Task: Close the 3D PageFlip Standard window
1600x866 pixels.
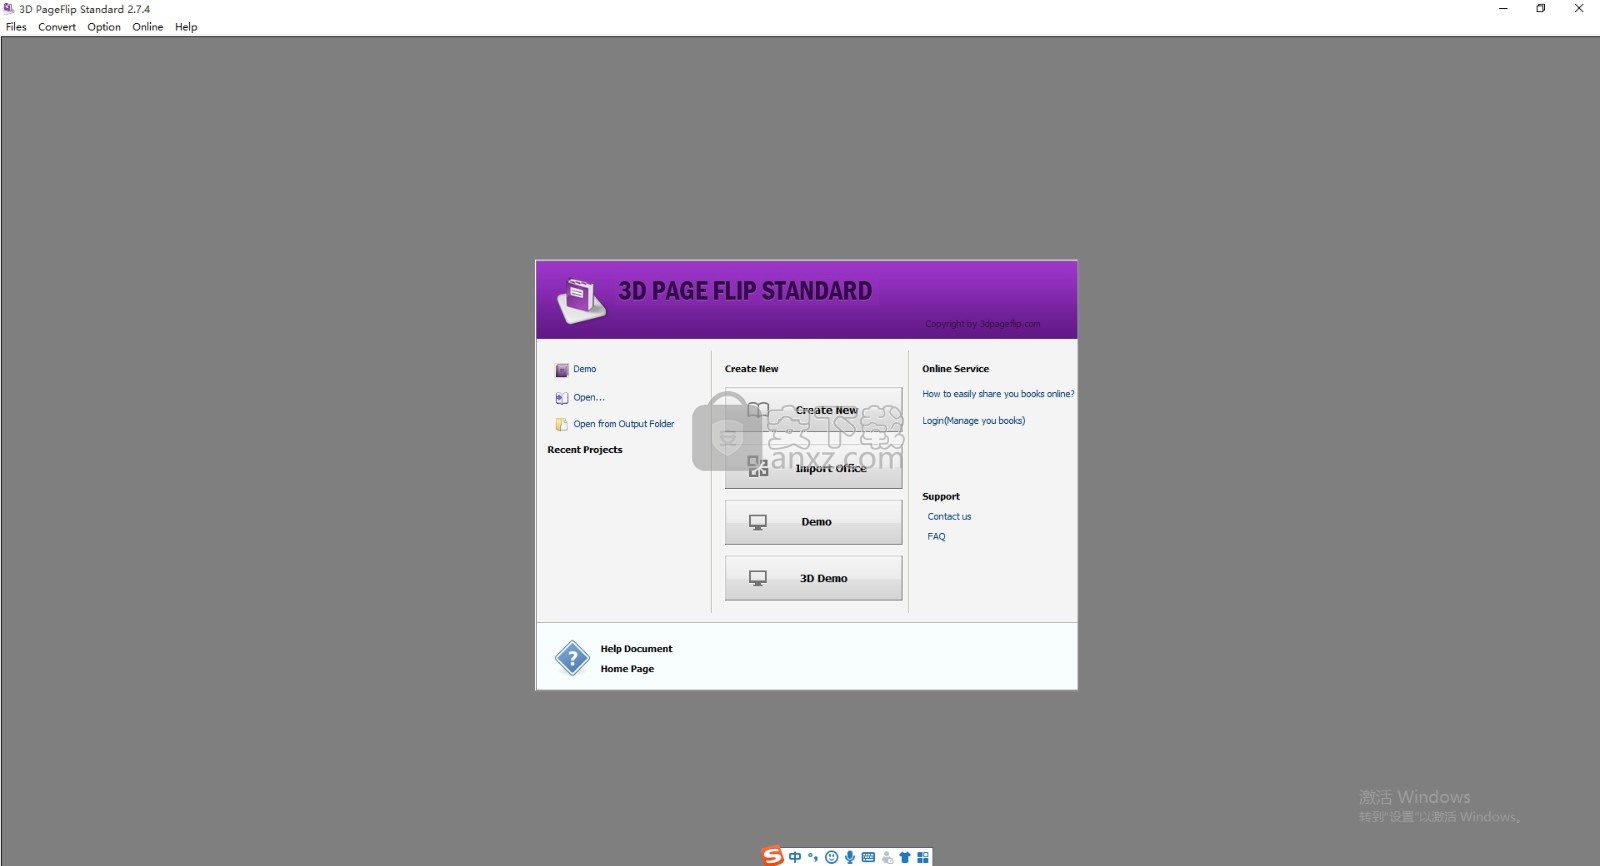Action: (1579, 8)
